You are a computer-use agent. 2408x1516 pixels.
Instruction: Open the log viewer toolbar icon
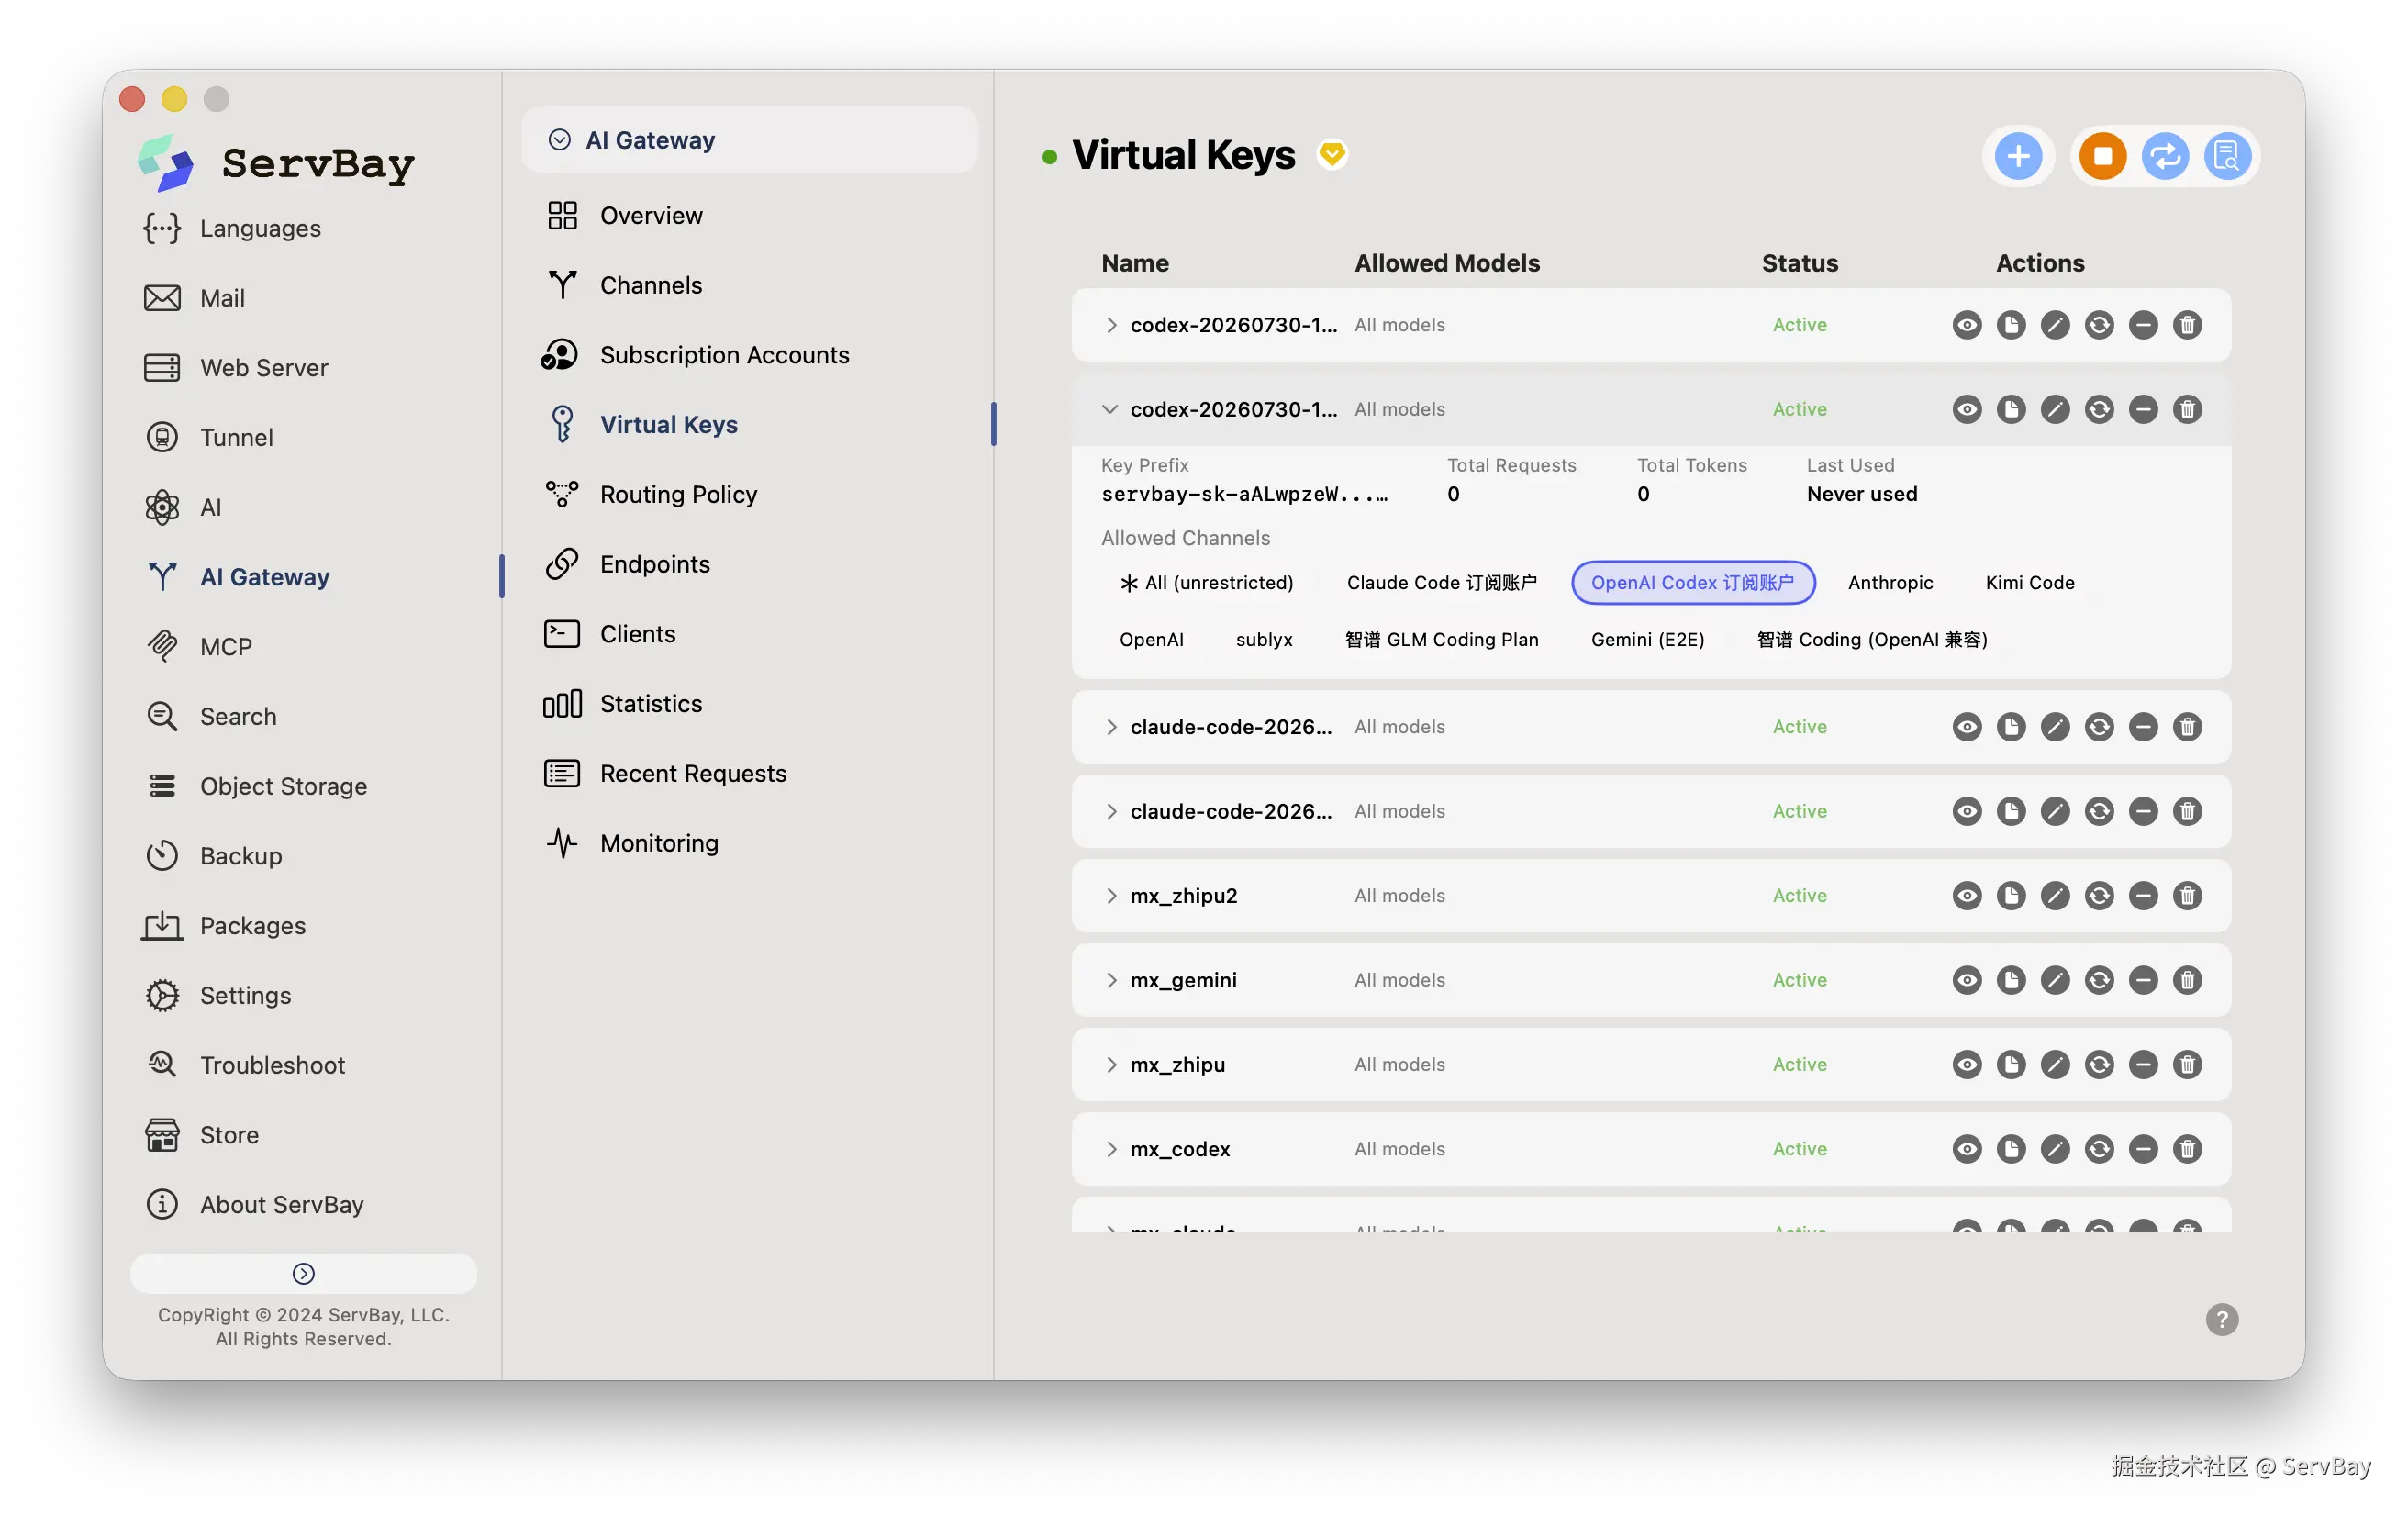[x=2226, y=156]
